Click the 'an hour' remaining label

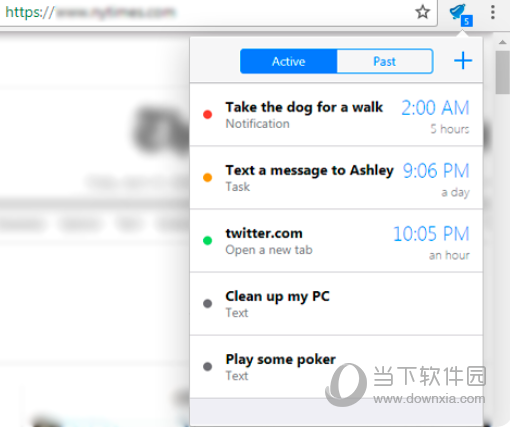(449, 255)
